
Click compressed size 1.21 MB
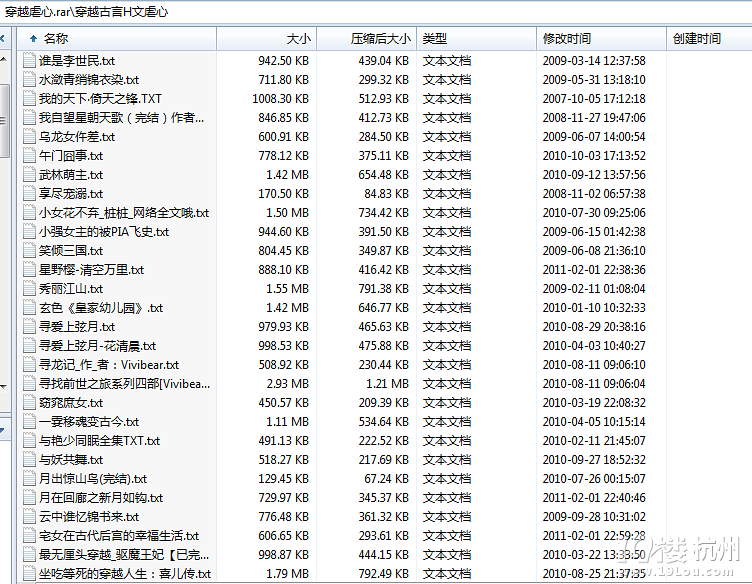click(388, 384)
